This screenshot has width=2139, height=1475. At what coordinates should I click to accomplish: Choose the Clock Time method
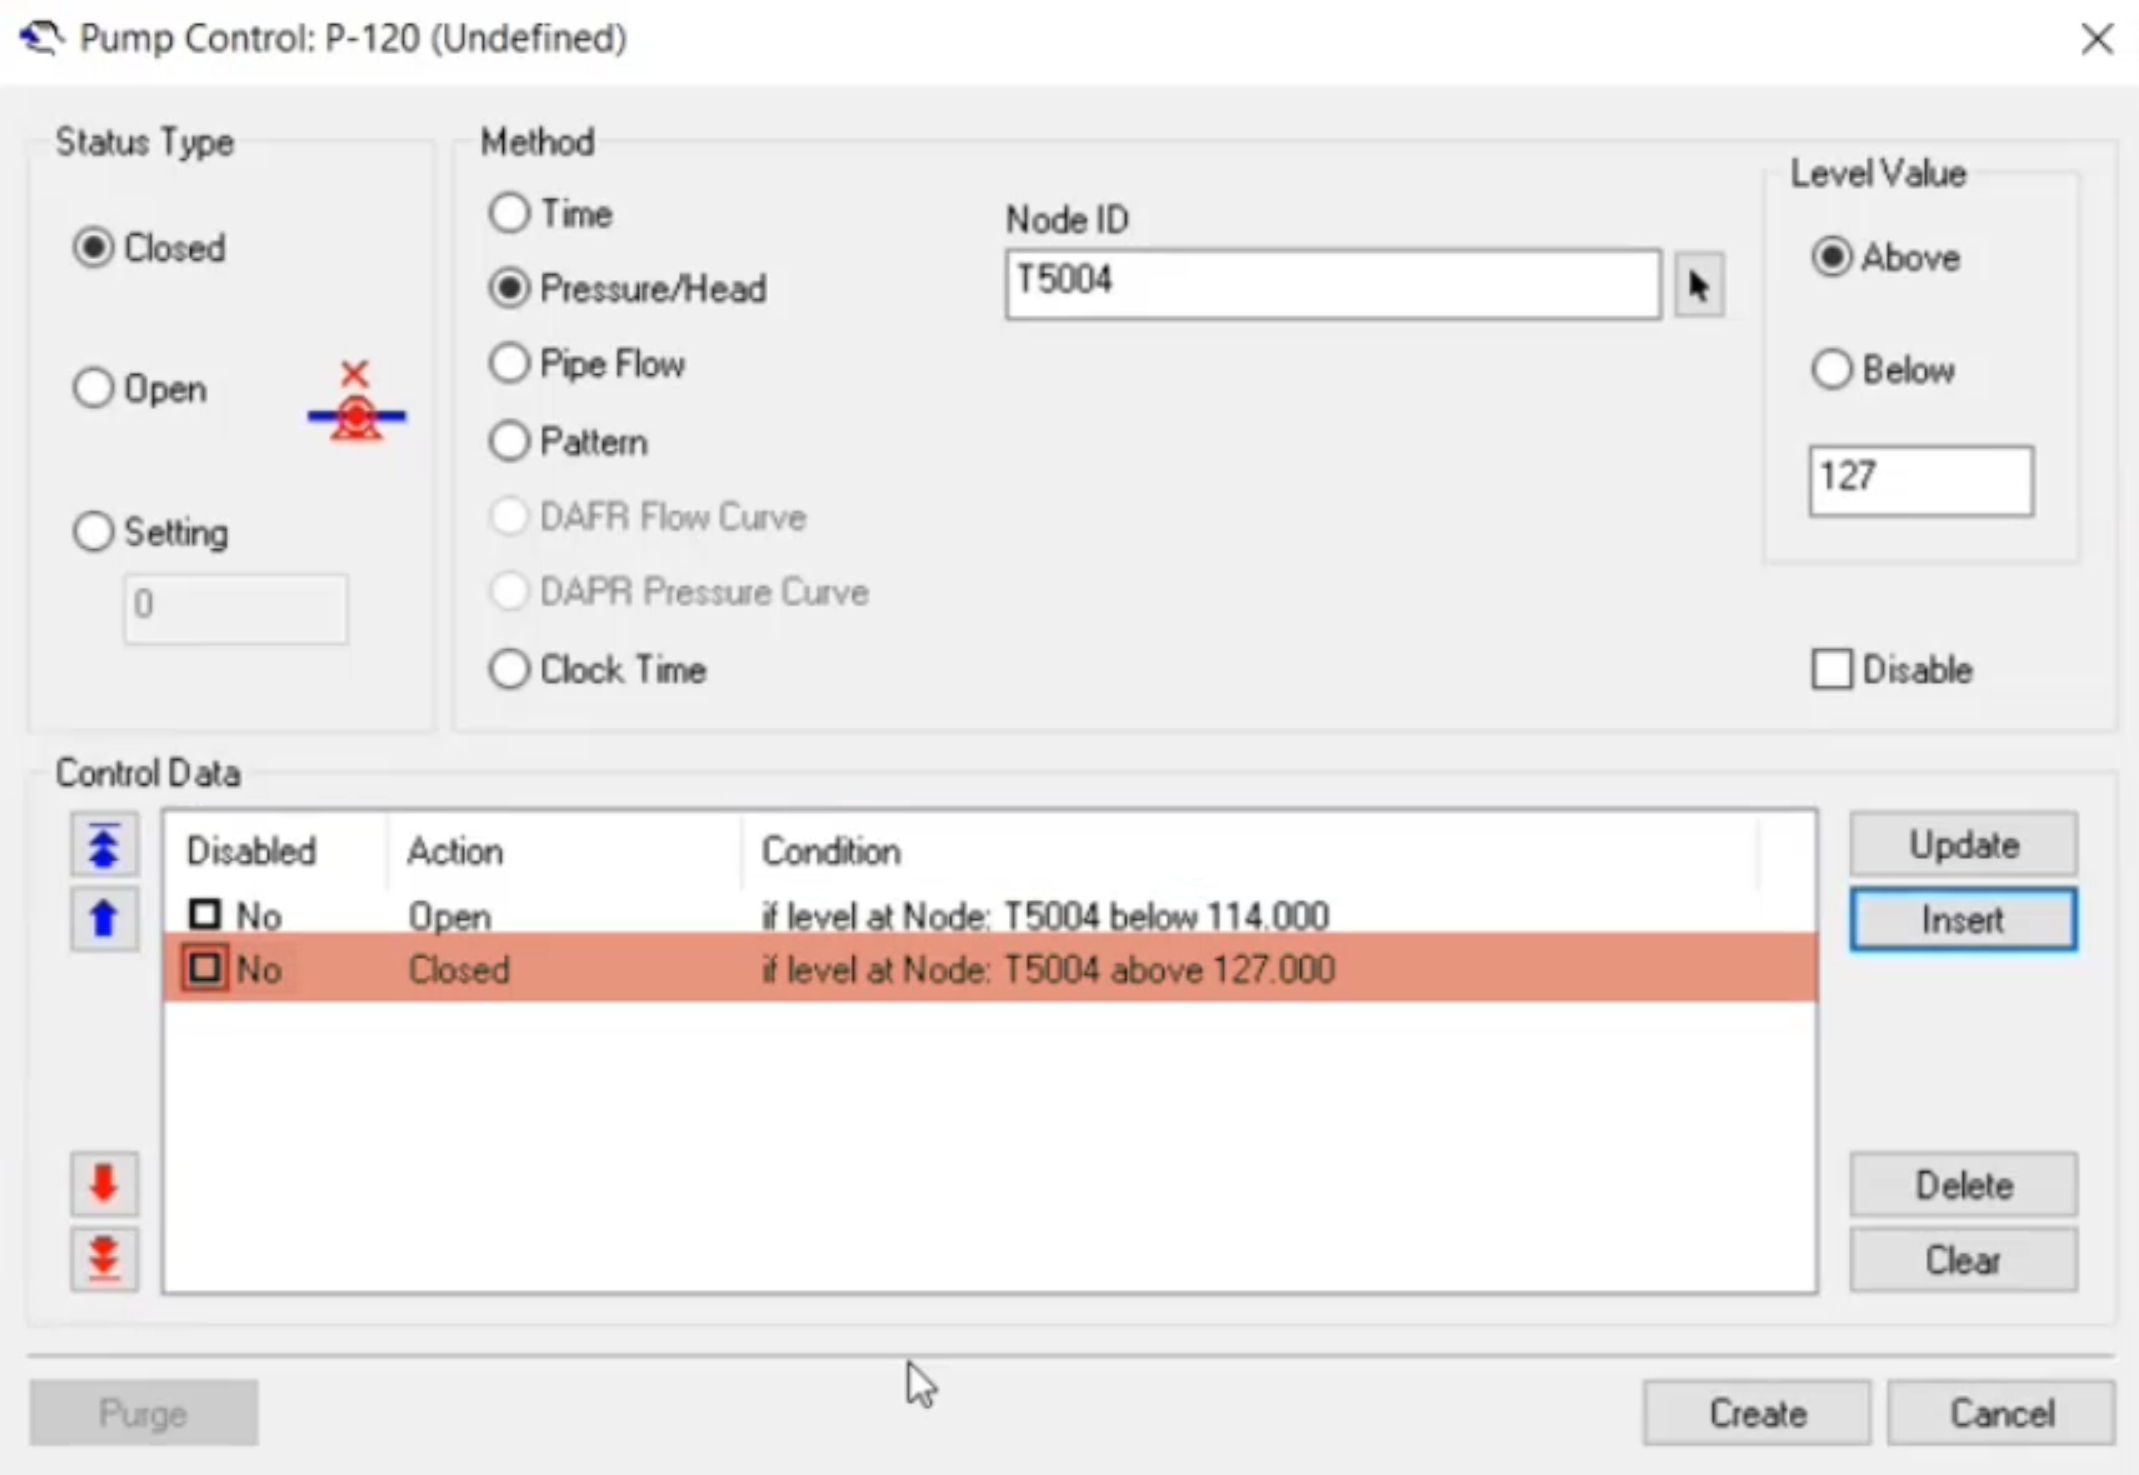coord(598,669)
